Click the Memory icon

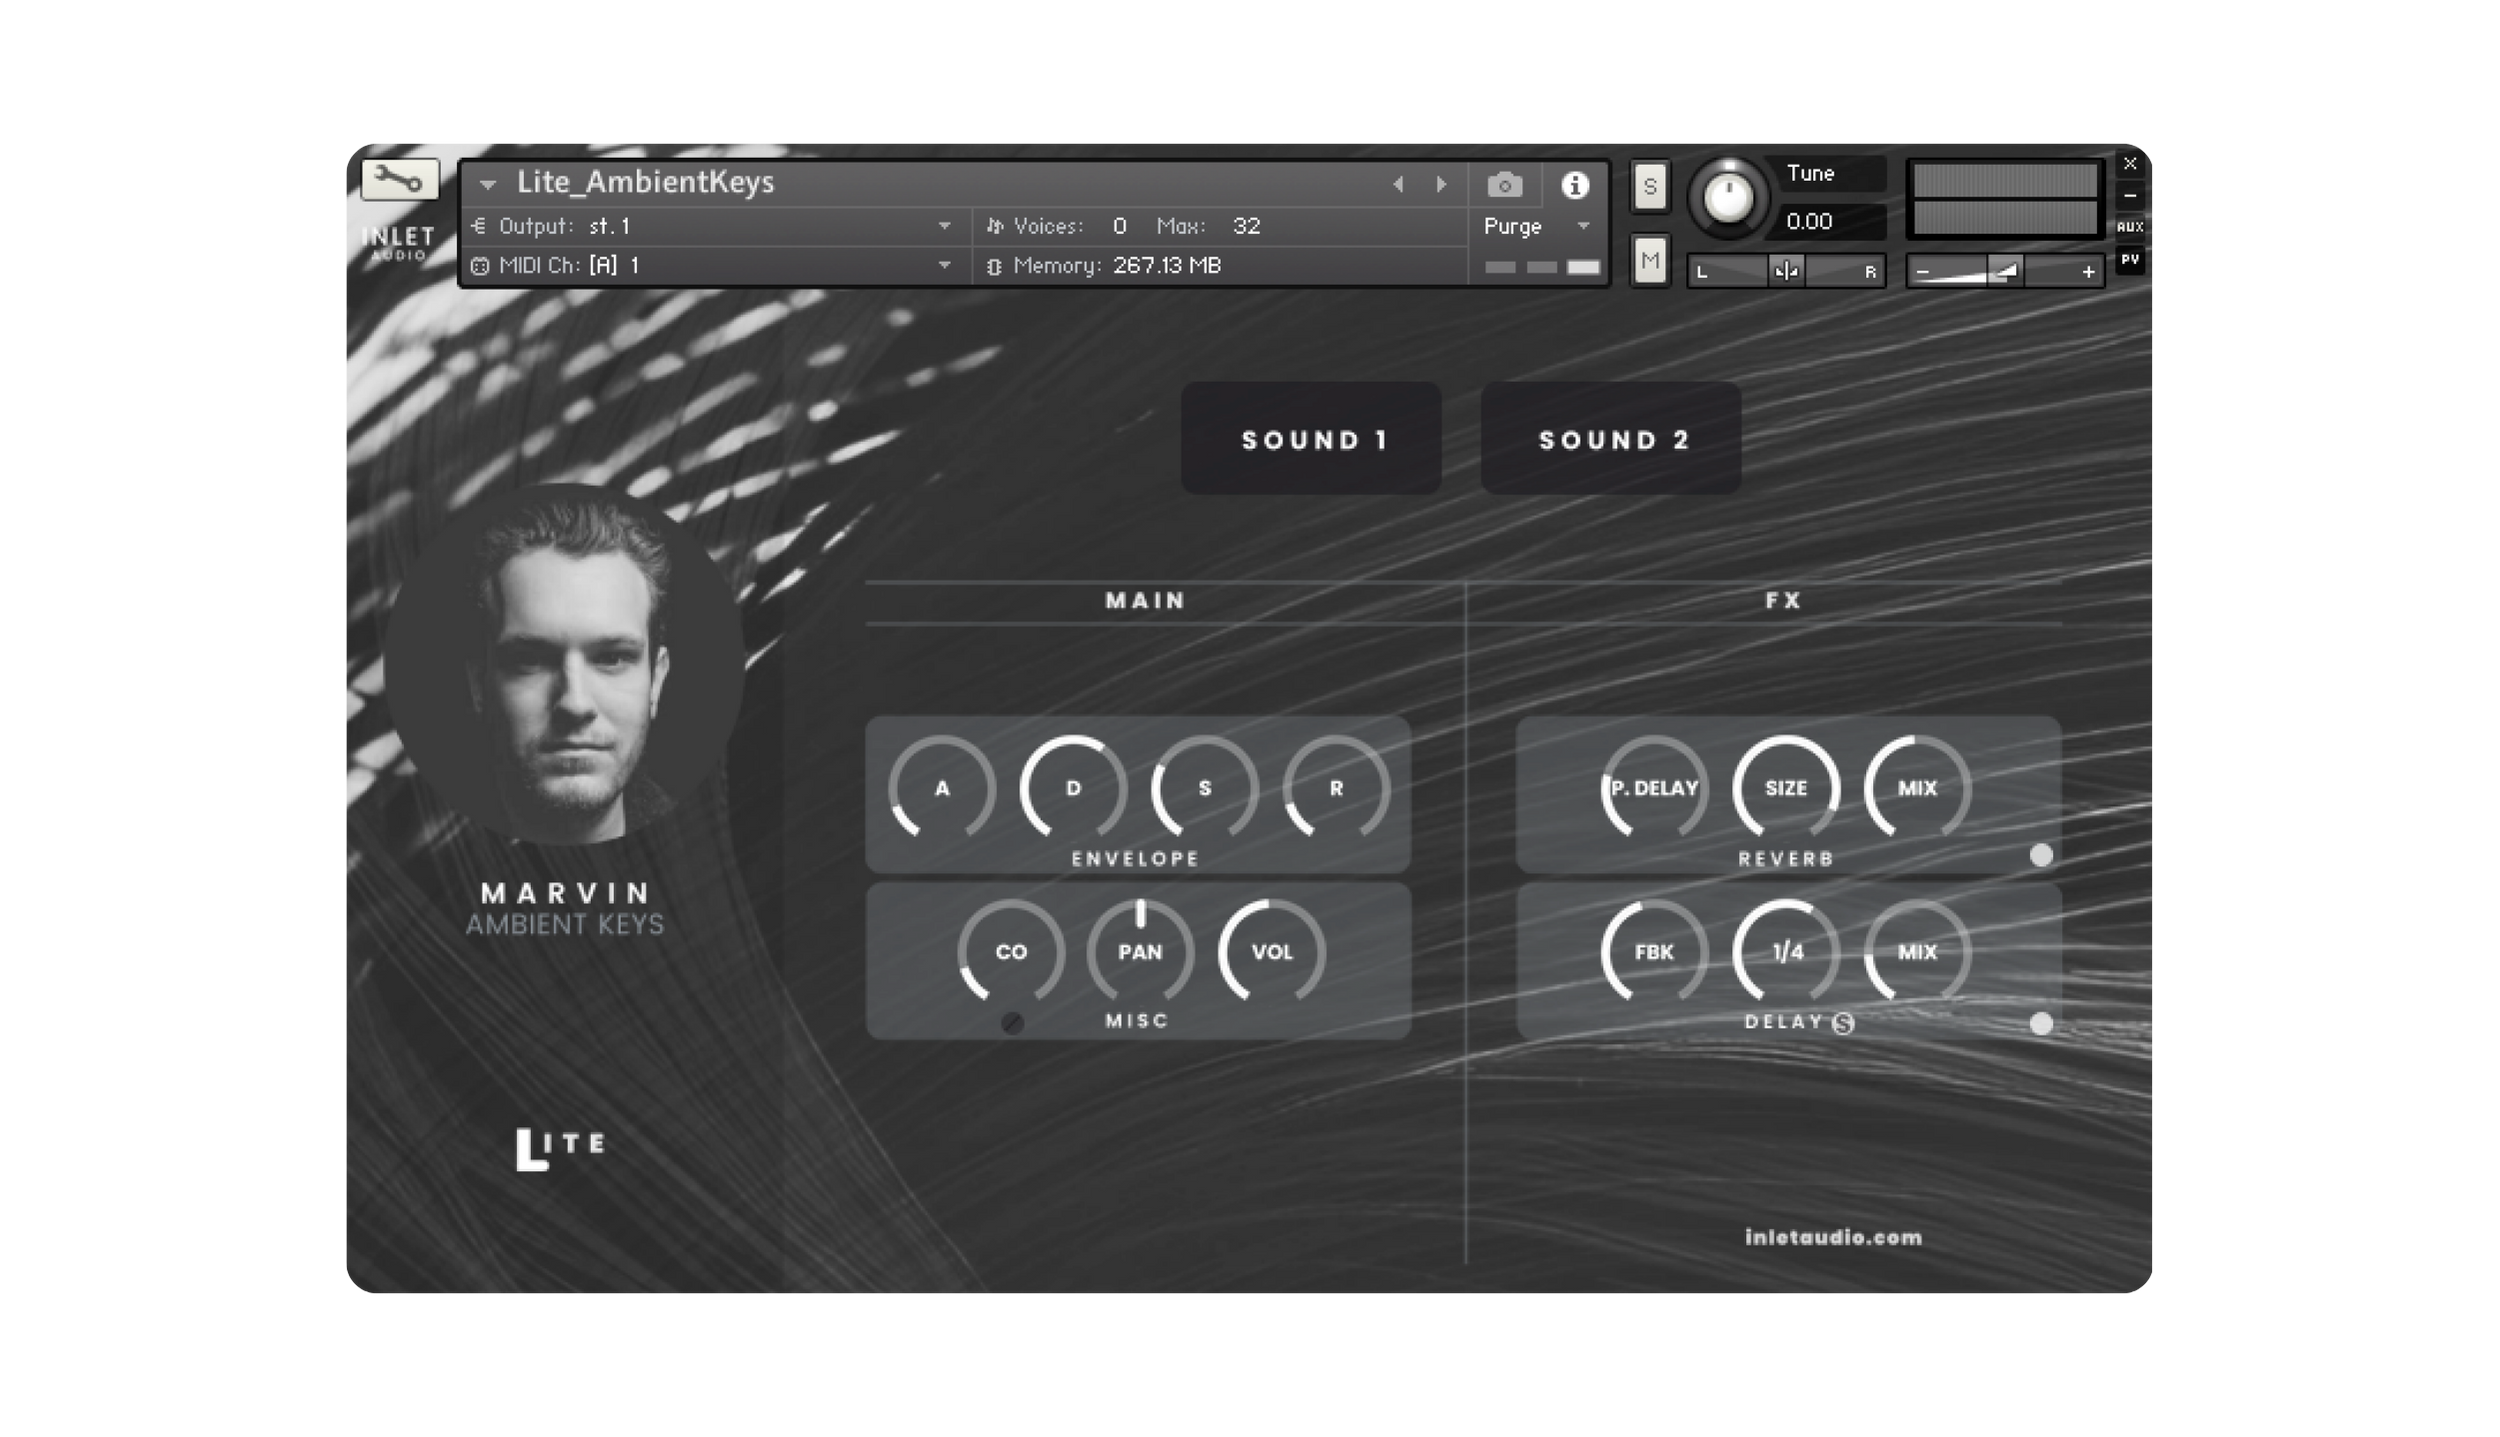click(994, 266)
